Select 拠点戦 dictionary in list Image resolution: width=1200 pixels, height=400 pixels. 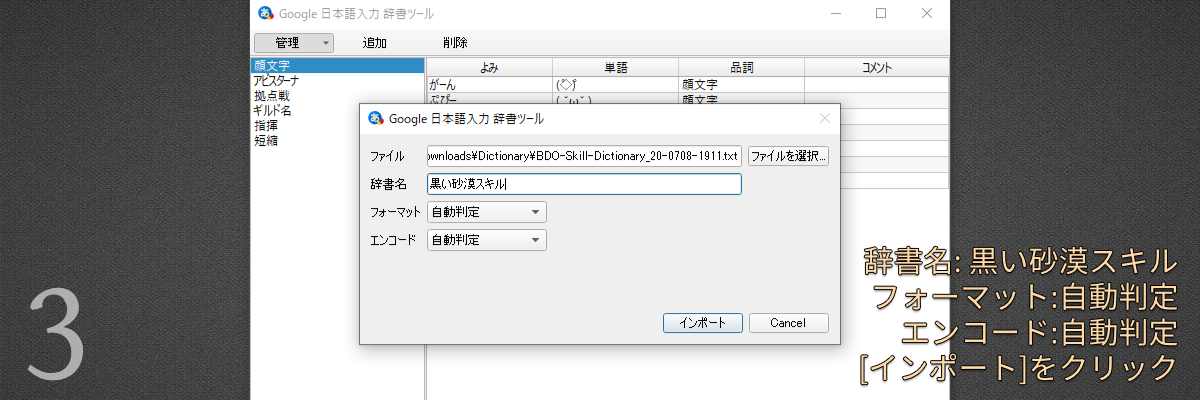coord(270,96)
